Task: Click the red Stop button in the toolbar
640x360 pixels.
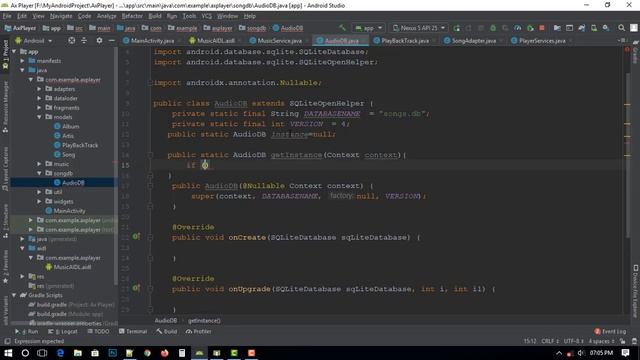Action: point(542,28)
